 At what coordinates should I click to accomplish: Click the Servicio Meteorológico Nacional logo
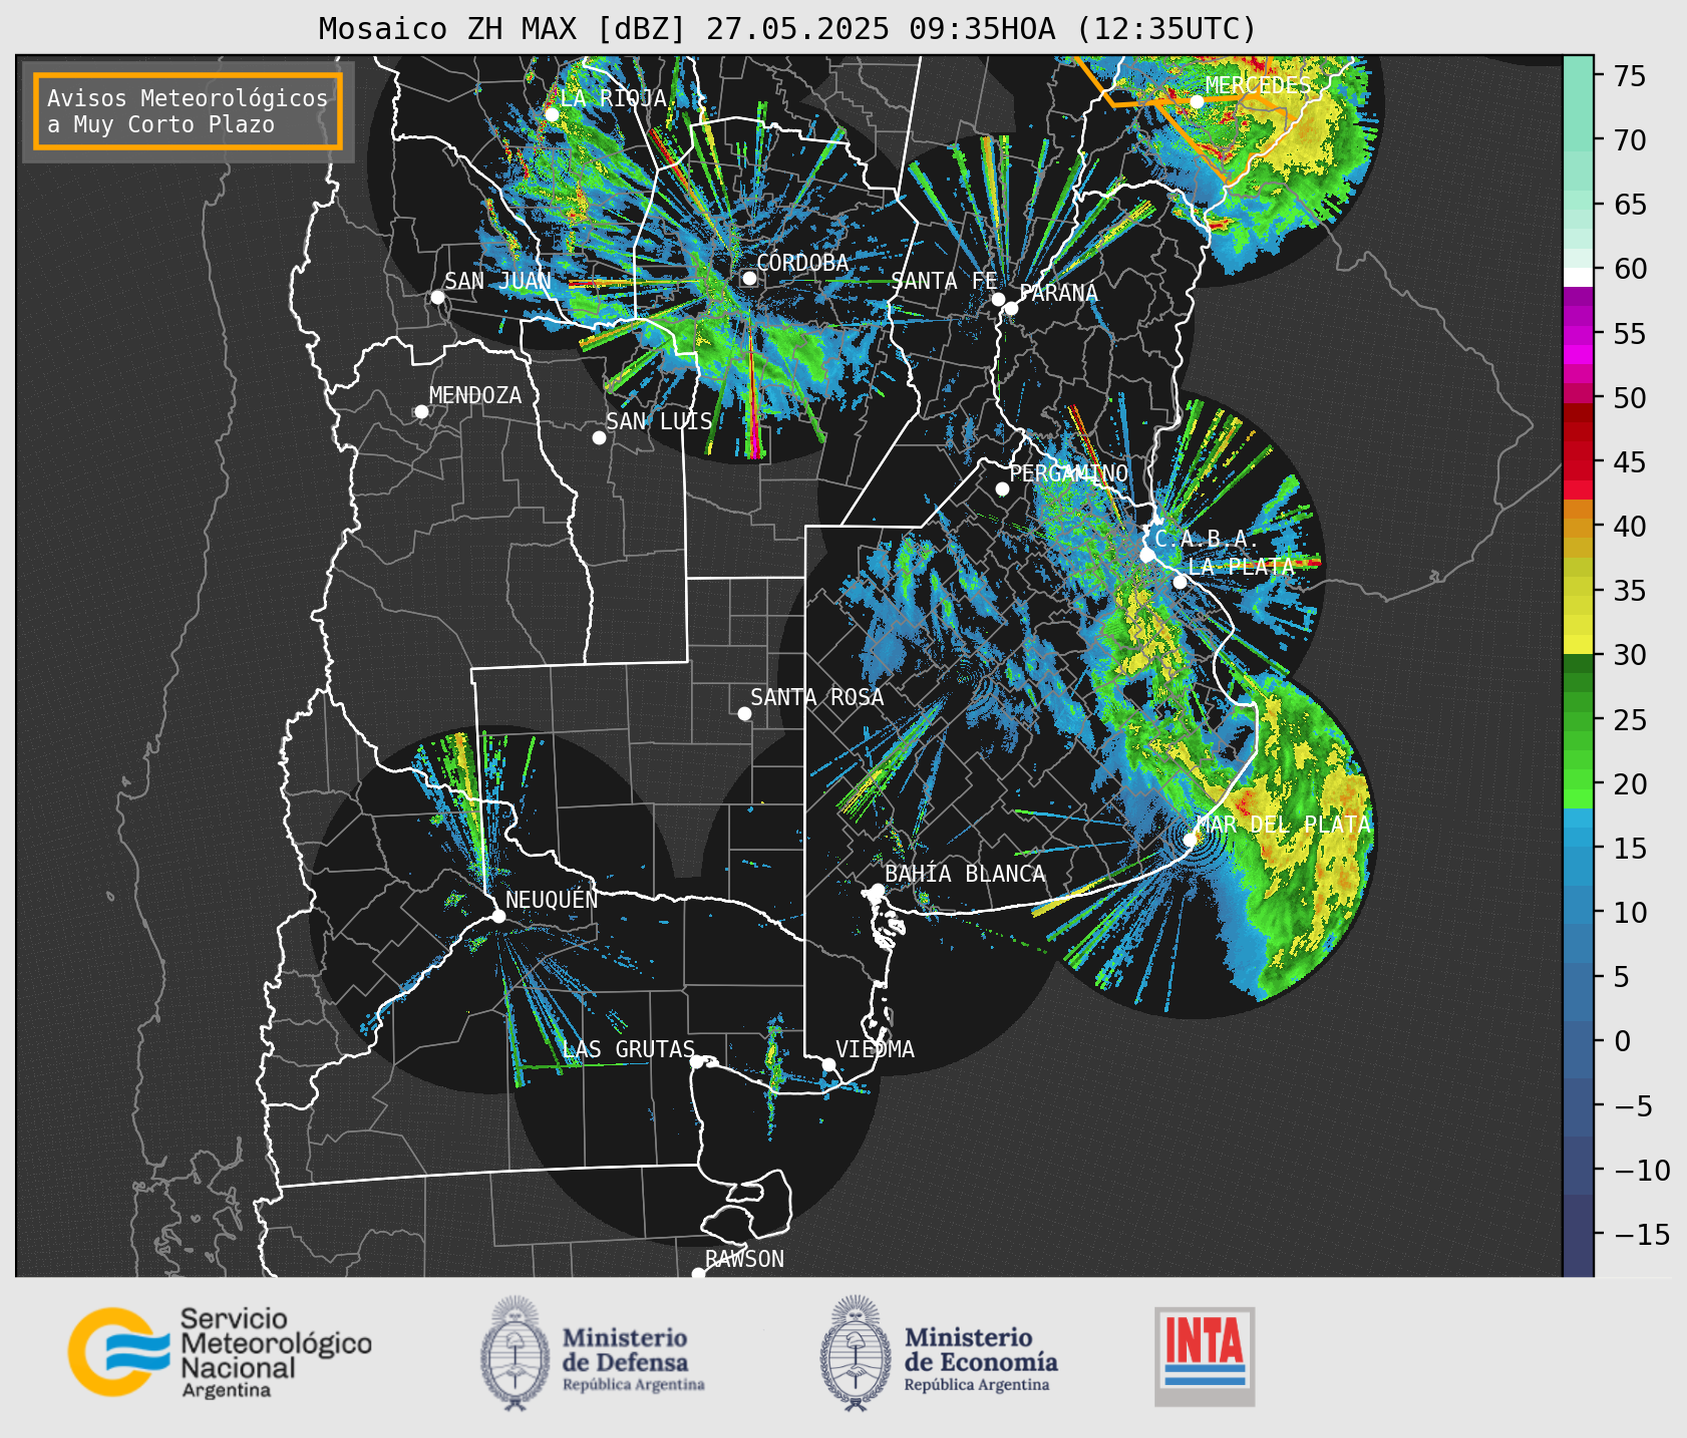pyautogui.click(x=220, y=1352)
